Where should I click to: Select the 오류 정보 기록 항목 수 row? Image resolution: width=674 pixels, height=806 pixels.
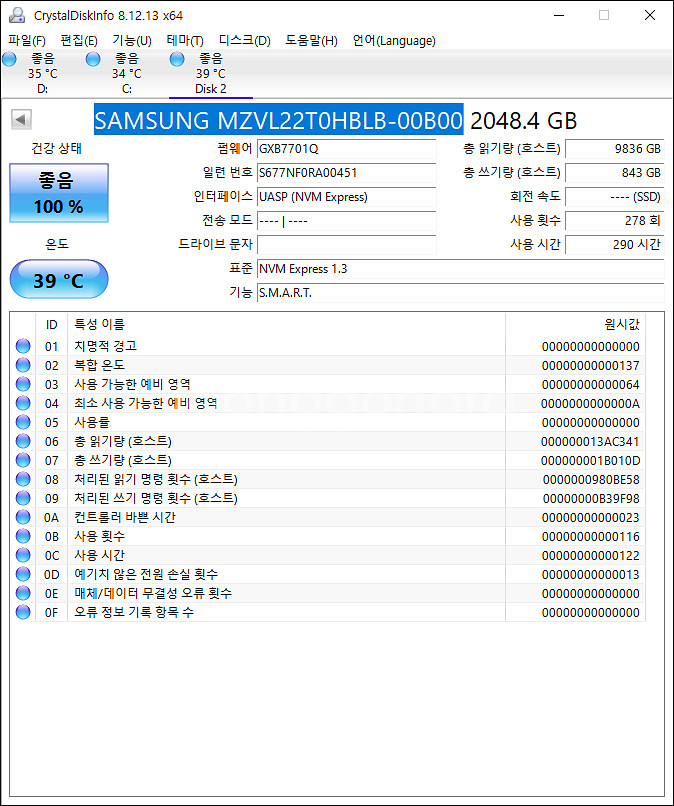[327, 612]
